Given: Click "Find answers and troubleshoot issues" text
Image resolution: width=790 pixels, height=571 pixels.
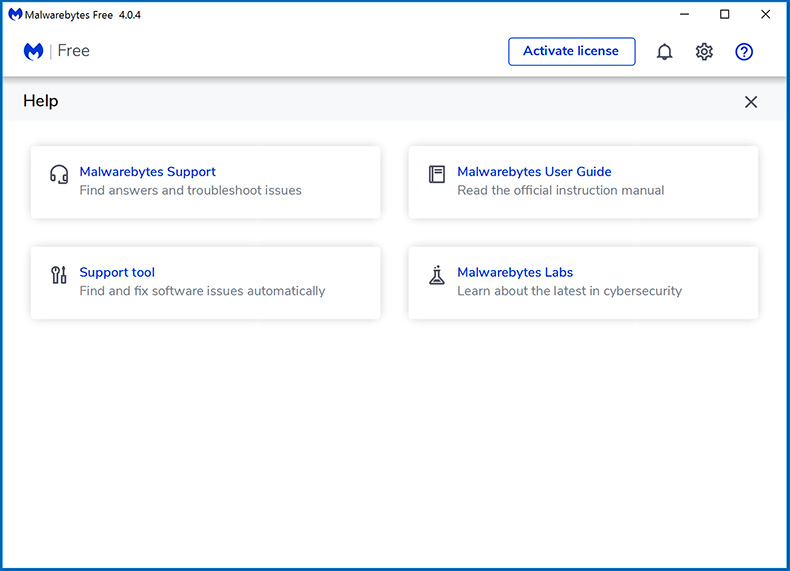Looking at the screenshot, I should pyautogui.click(x=190, y=191).
